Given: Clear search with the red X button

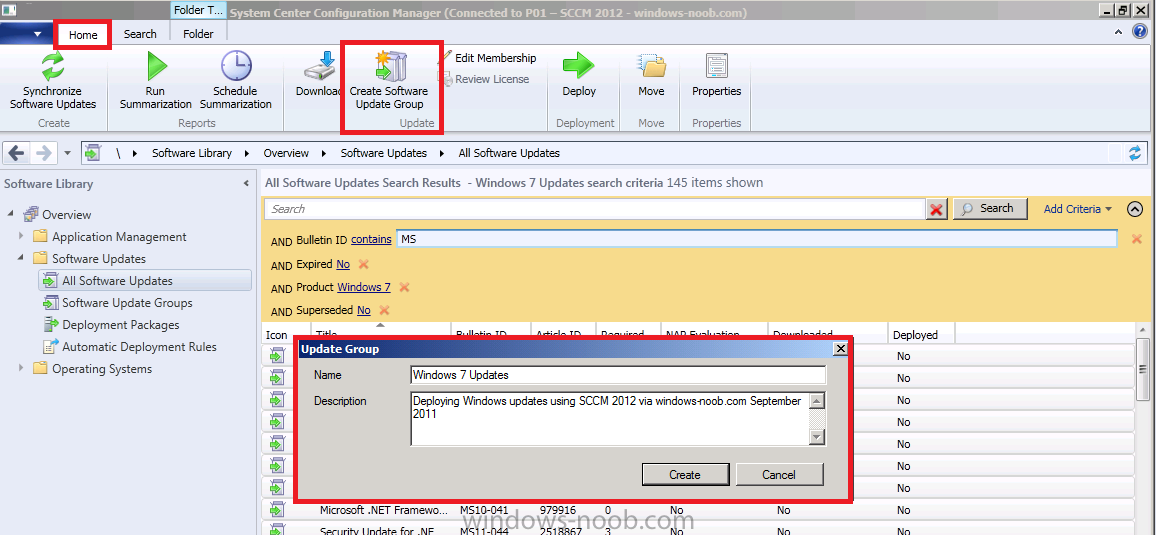Looking at the screenshot, I should coord(937,210).
